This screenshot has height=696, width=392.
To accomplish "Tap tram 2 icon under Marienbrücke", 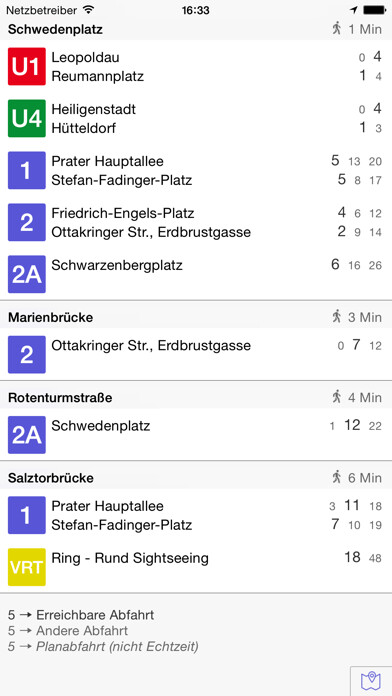I will [x=27, y=354].
